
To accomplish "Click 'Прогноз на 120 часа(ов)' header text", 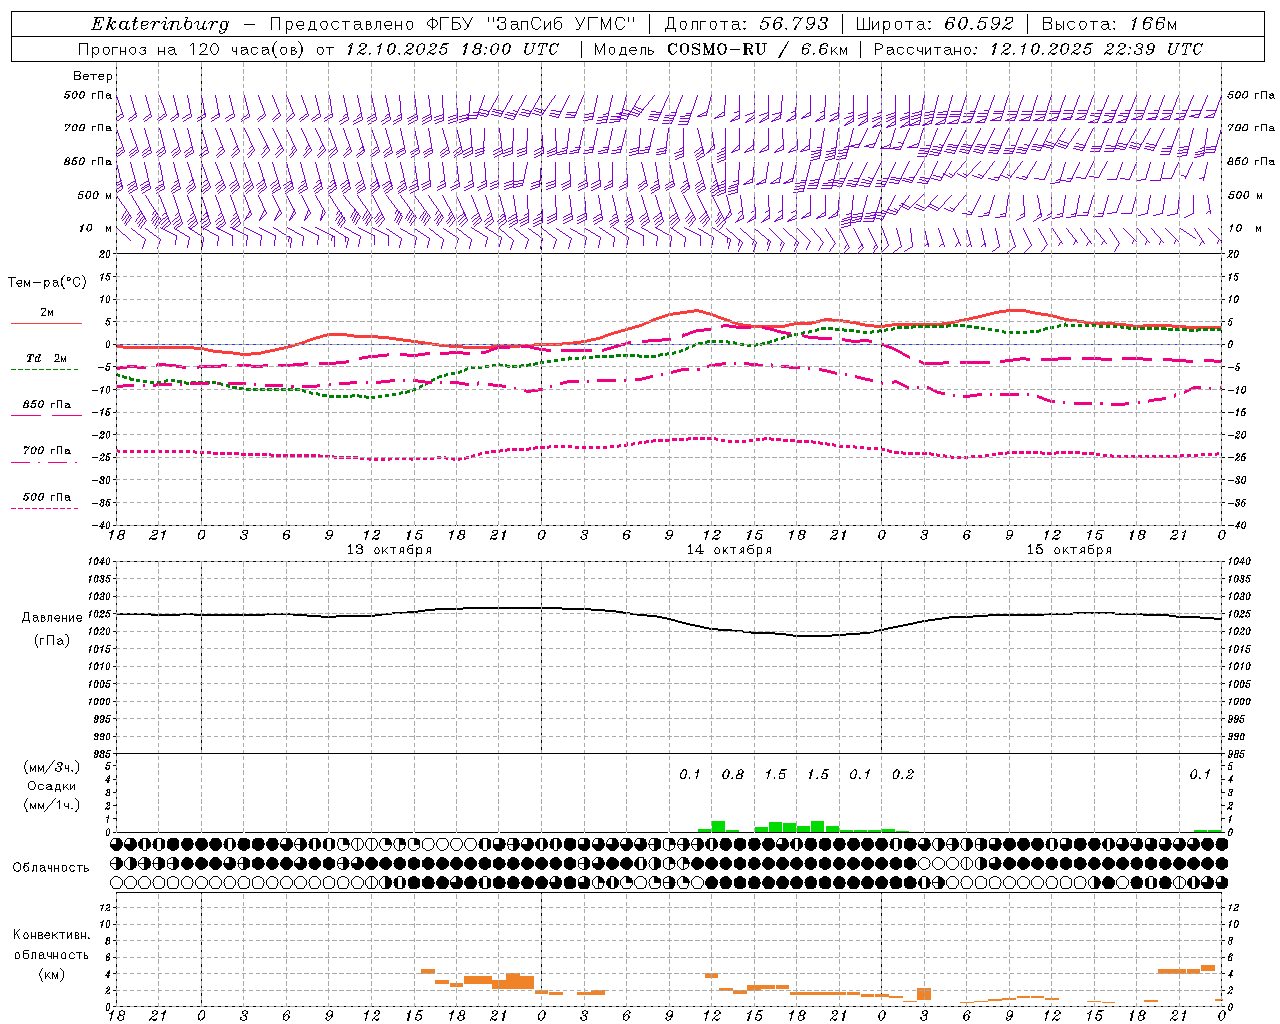I will click(x=192, y=49).
